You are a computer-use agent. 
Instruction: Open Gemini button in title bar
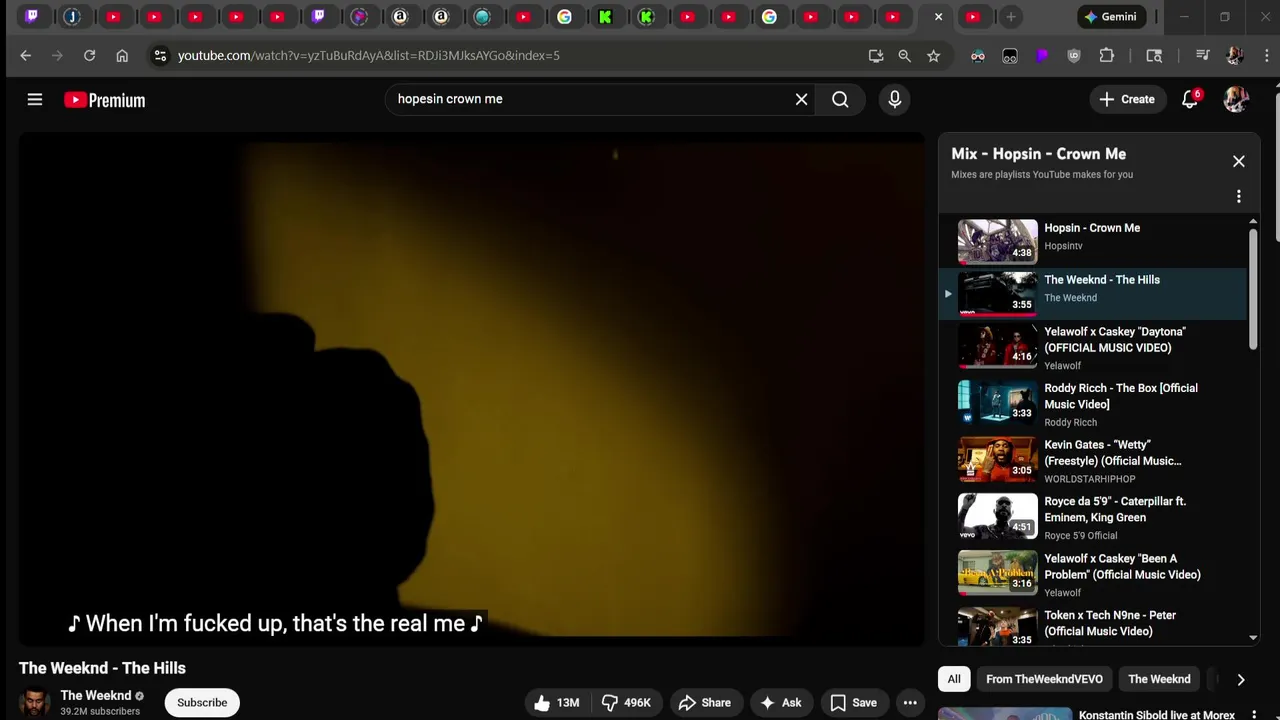pos(1110,16)
